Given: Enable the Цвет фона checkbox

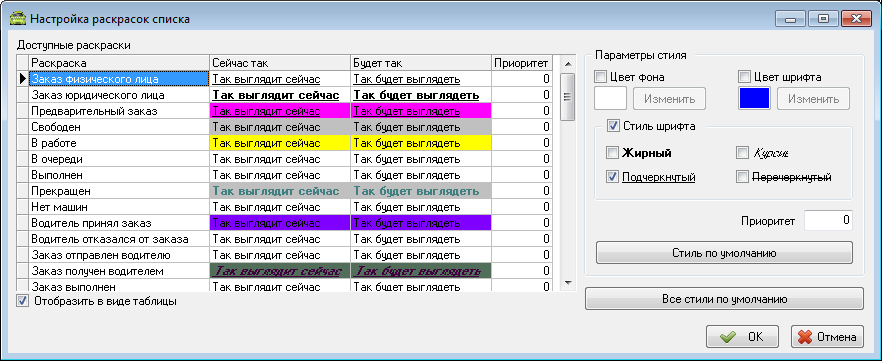Looking at the screenshot, I should 600,77.
